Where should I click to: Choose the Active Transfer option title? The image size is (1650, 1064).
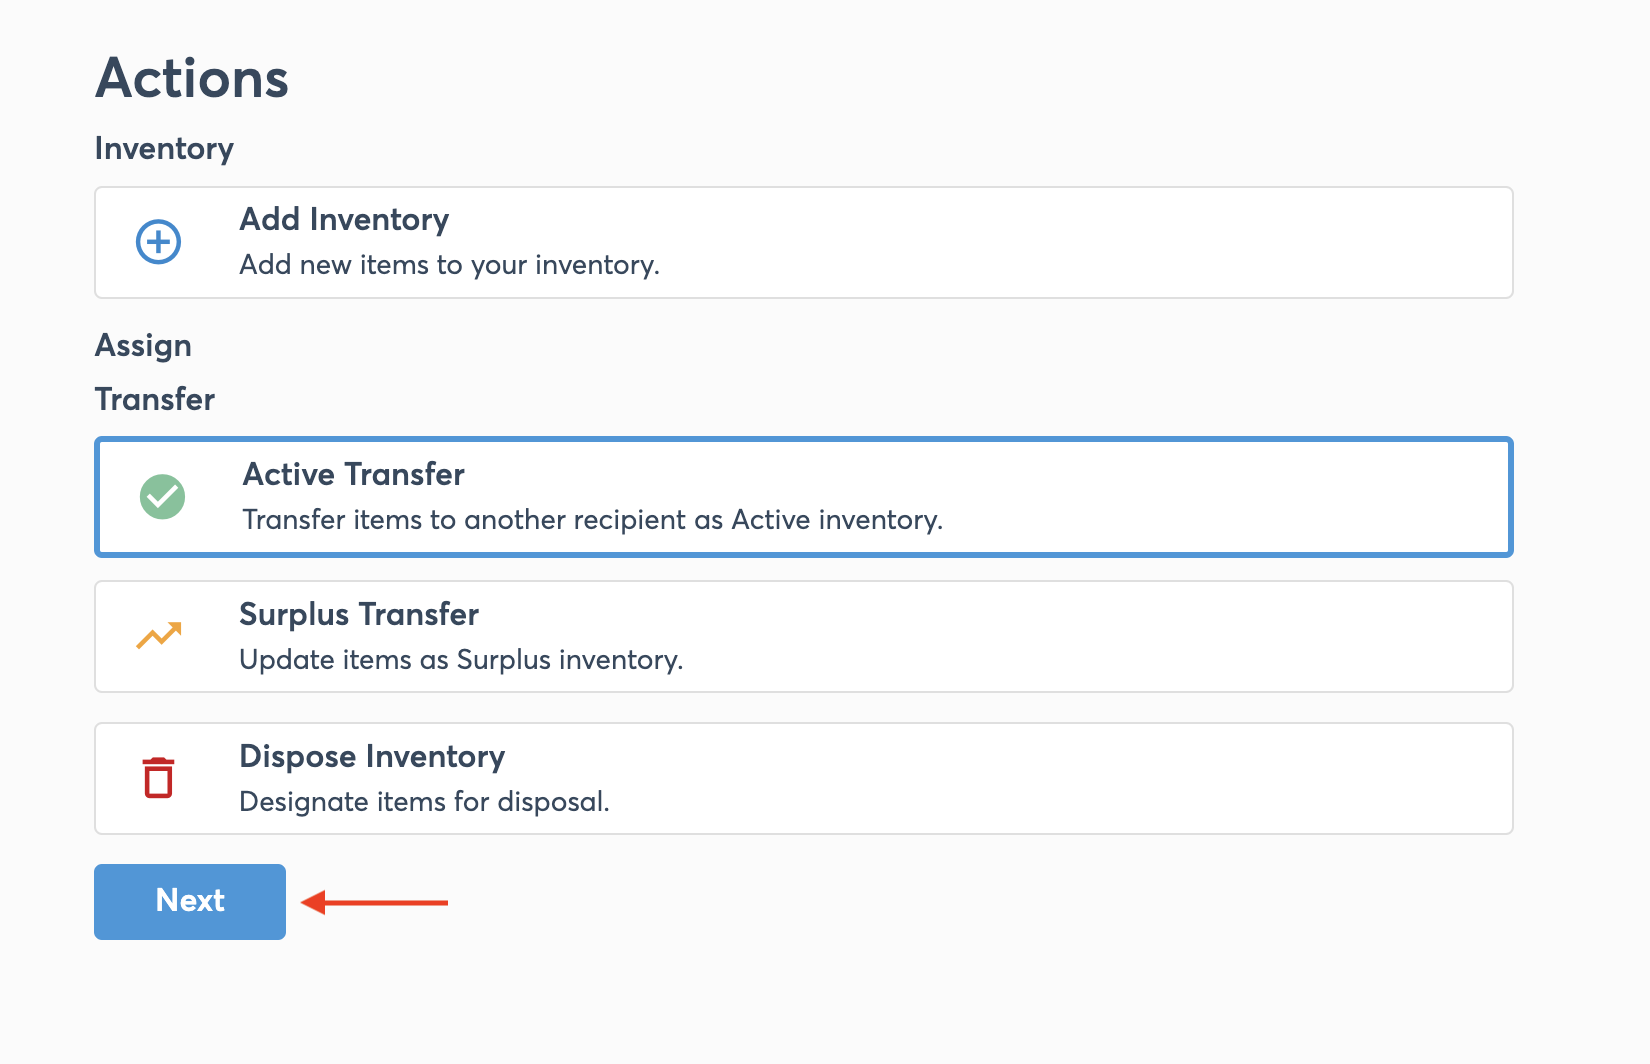(353, 474)
